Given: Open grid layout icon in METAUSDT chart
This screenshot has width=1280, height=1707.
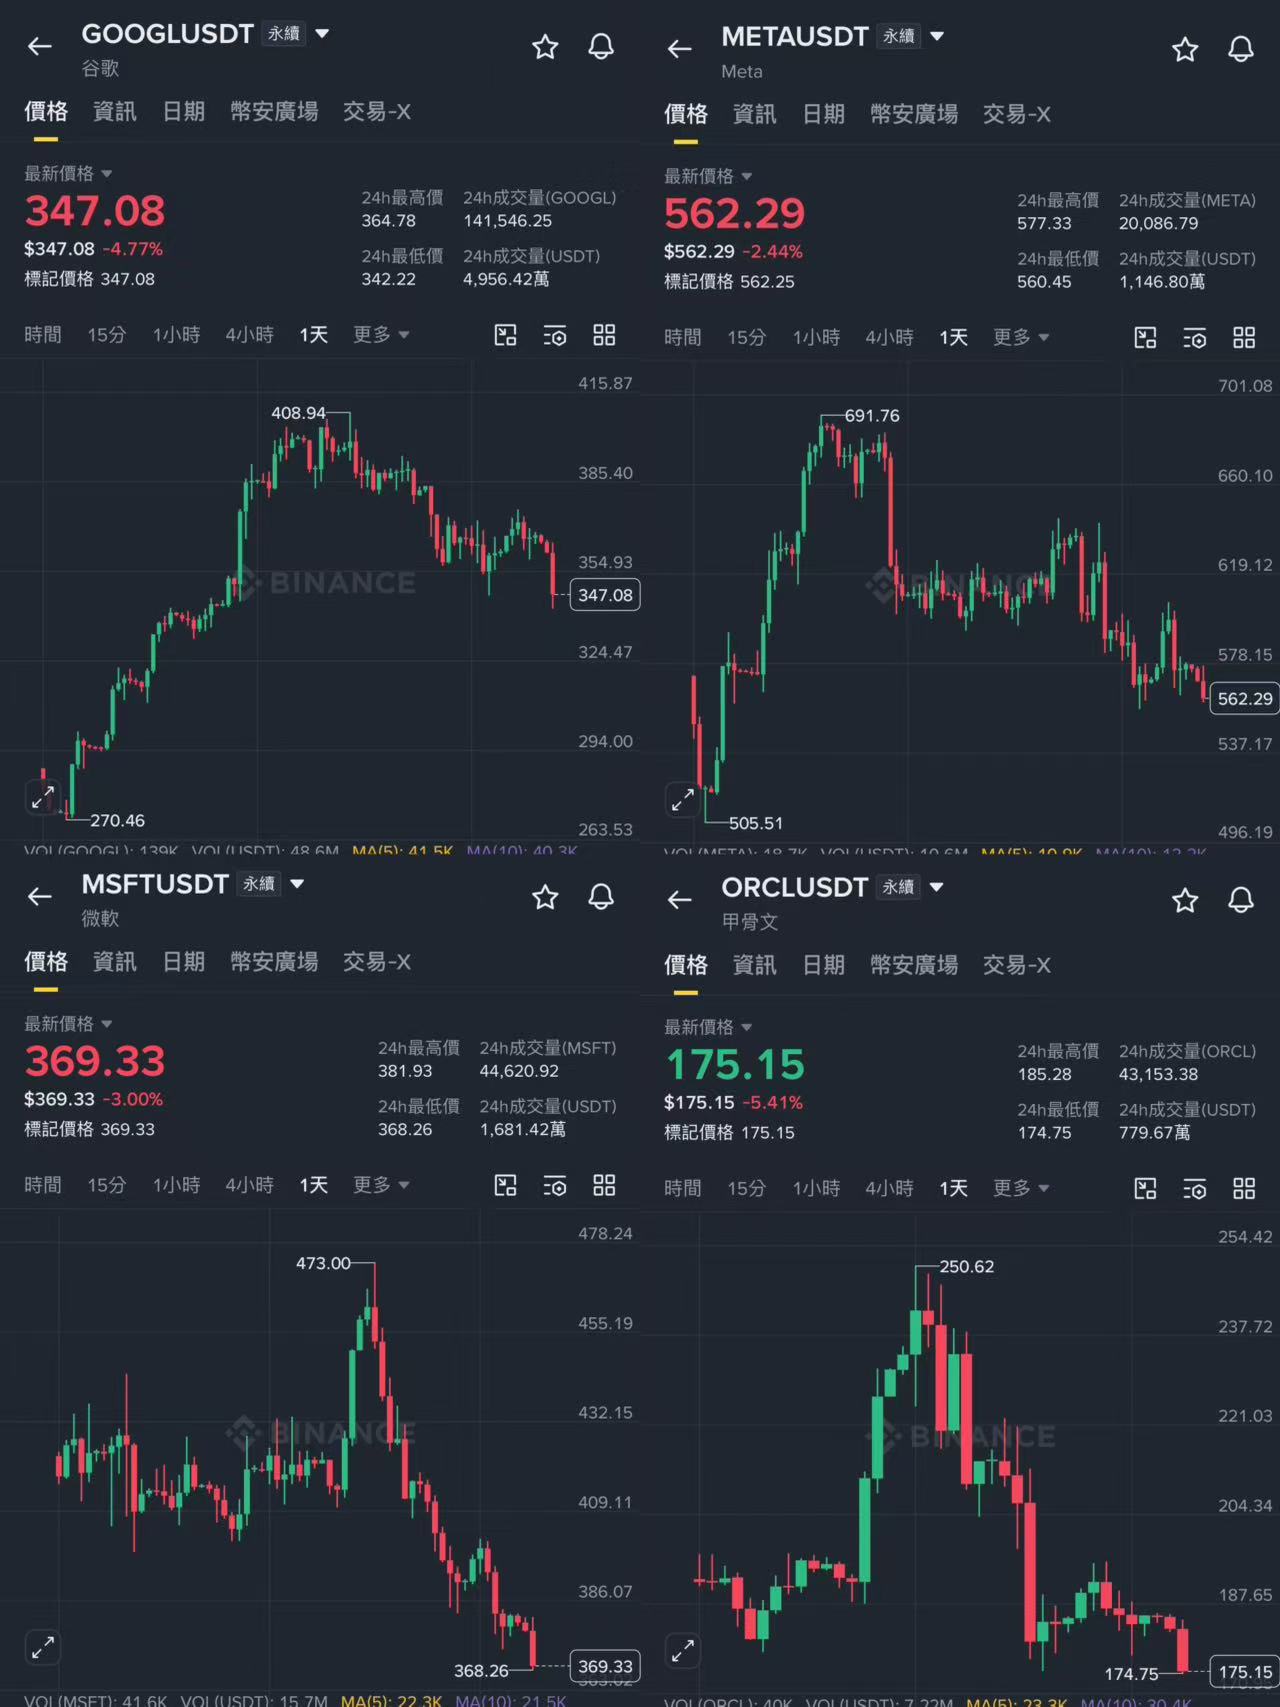Looking at the screenshot, I should (1244, 338).
